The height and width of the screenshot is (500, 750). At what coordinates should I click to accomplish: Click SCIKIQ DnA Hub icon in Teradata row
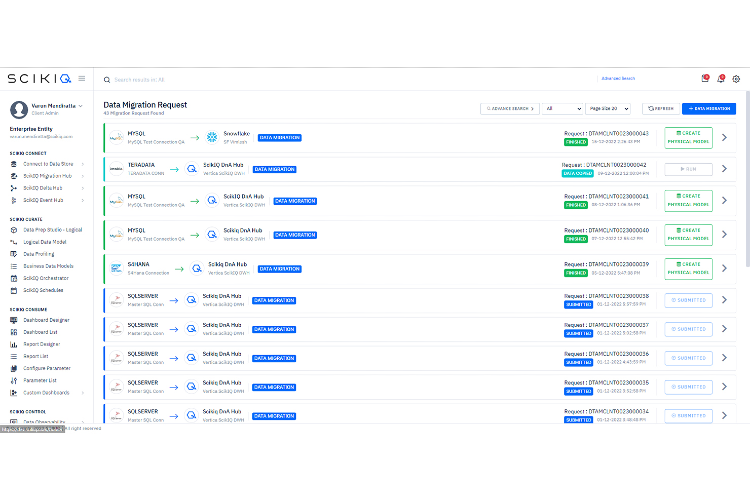(192, 169)
